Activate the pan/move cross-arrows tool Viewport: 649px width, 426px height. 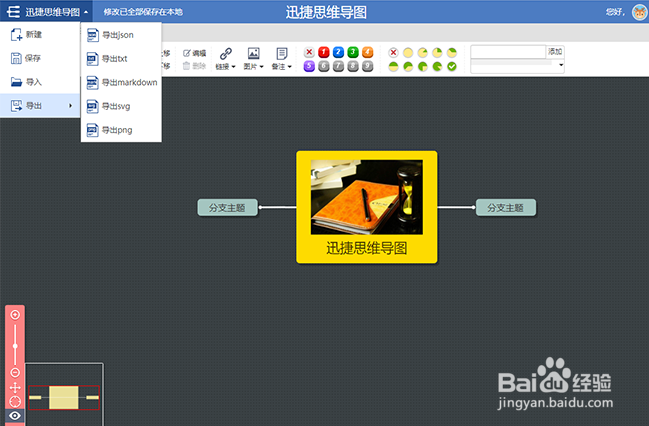(15, 387)
